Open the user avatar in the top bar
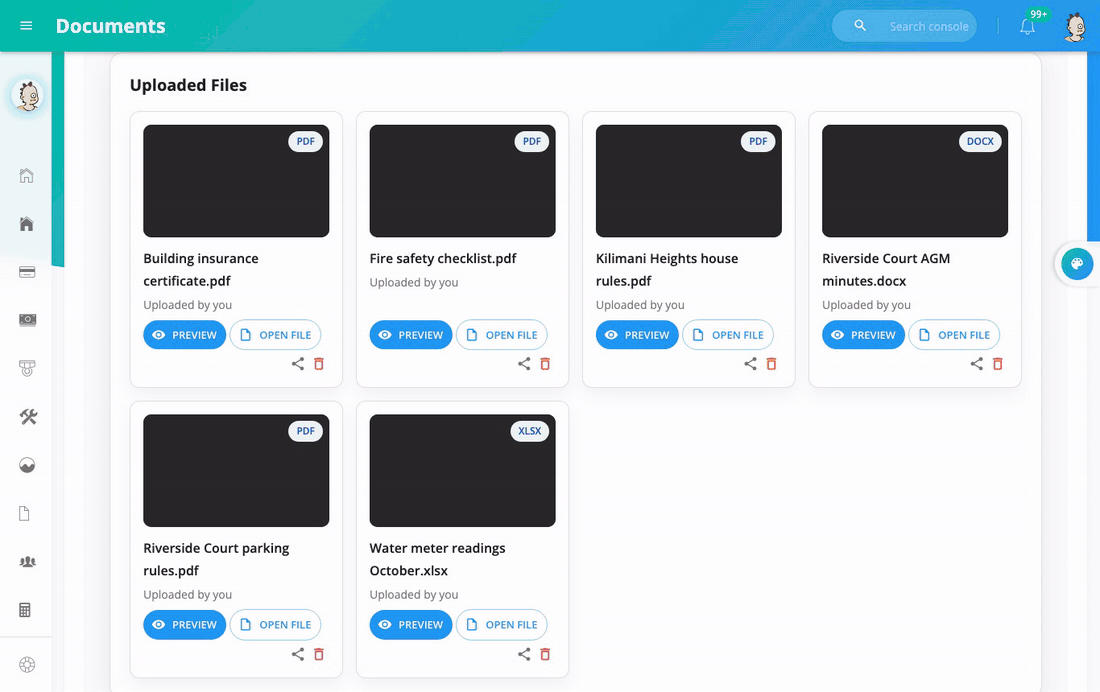 1075,27
